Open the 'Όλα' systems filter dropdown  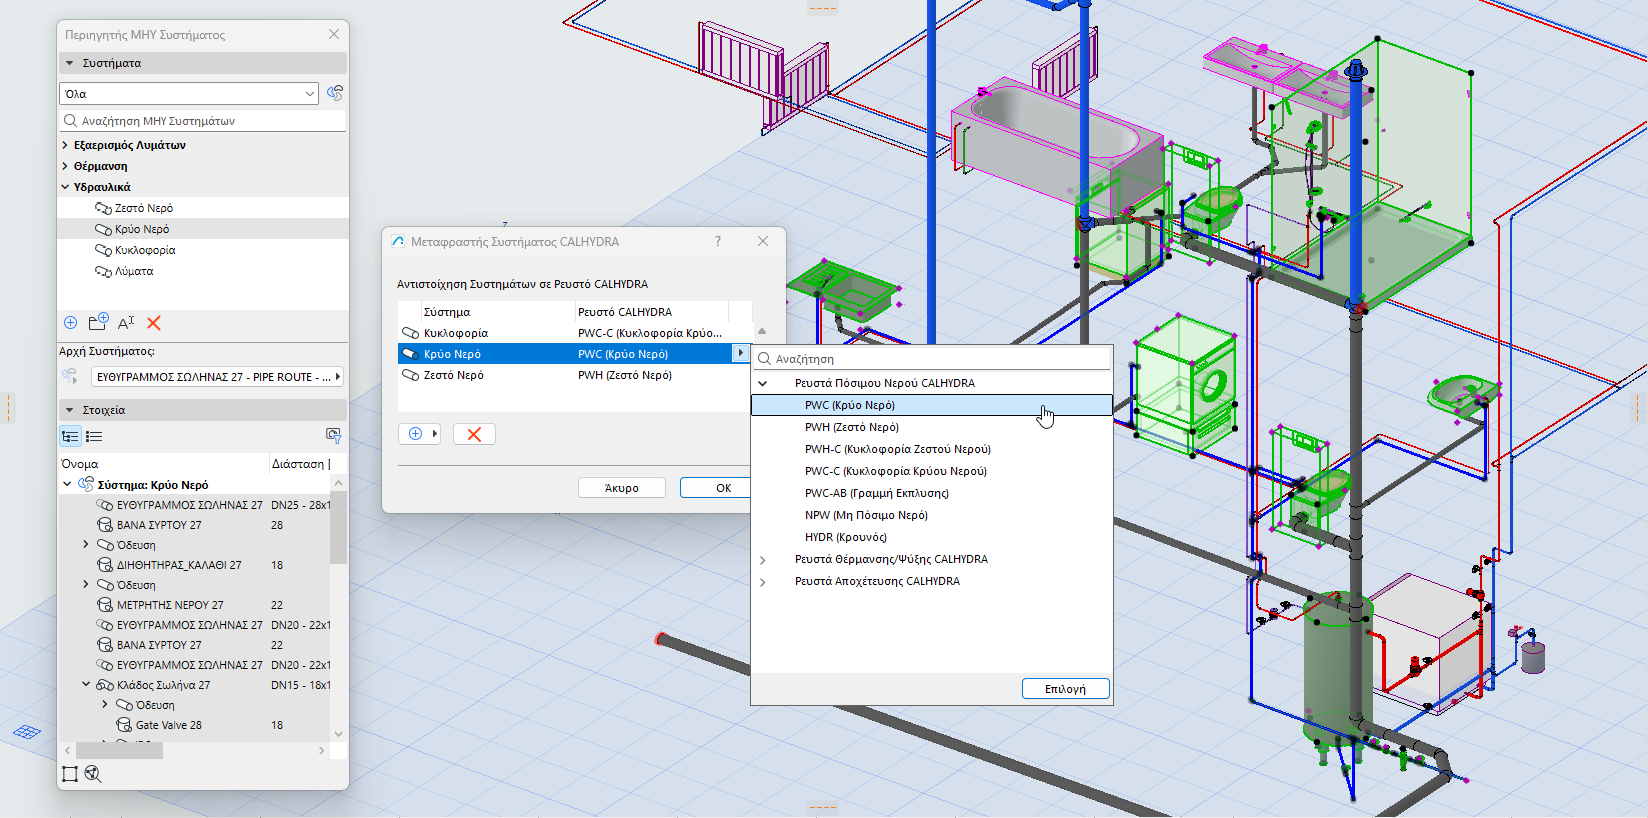[x=189, y=94]
